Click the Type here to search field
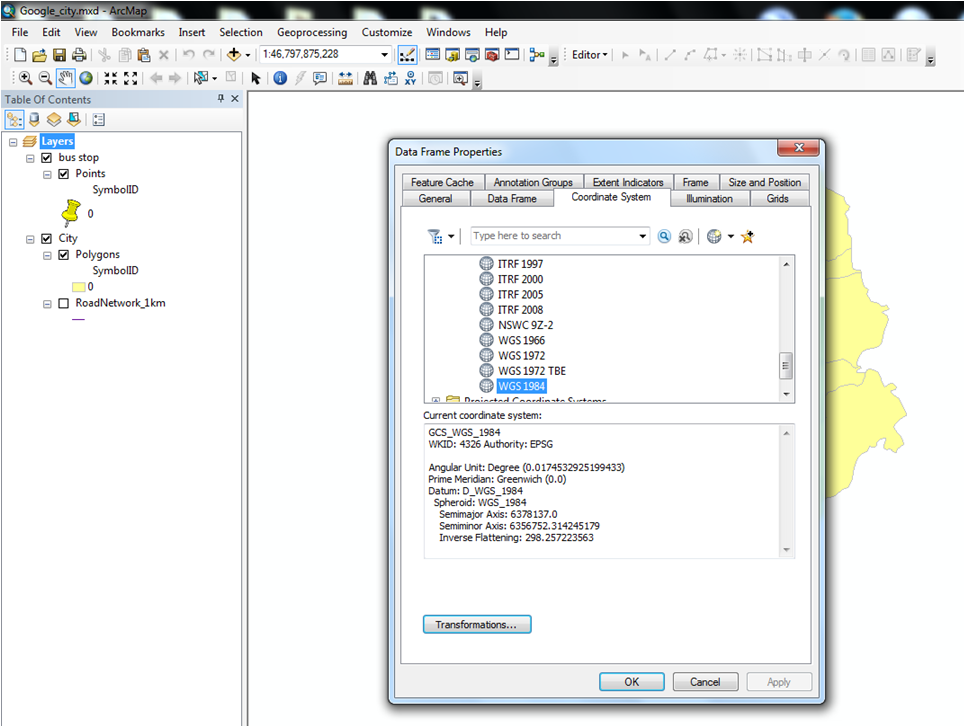 [x=554, y=236]
